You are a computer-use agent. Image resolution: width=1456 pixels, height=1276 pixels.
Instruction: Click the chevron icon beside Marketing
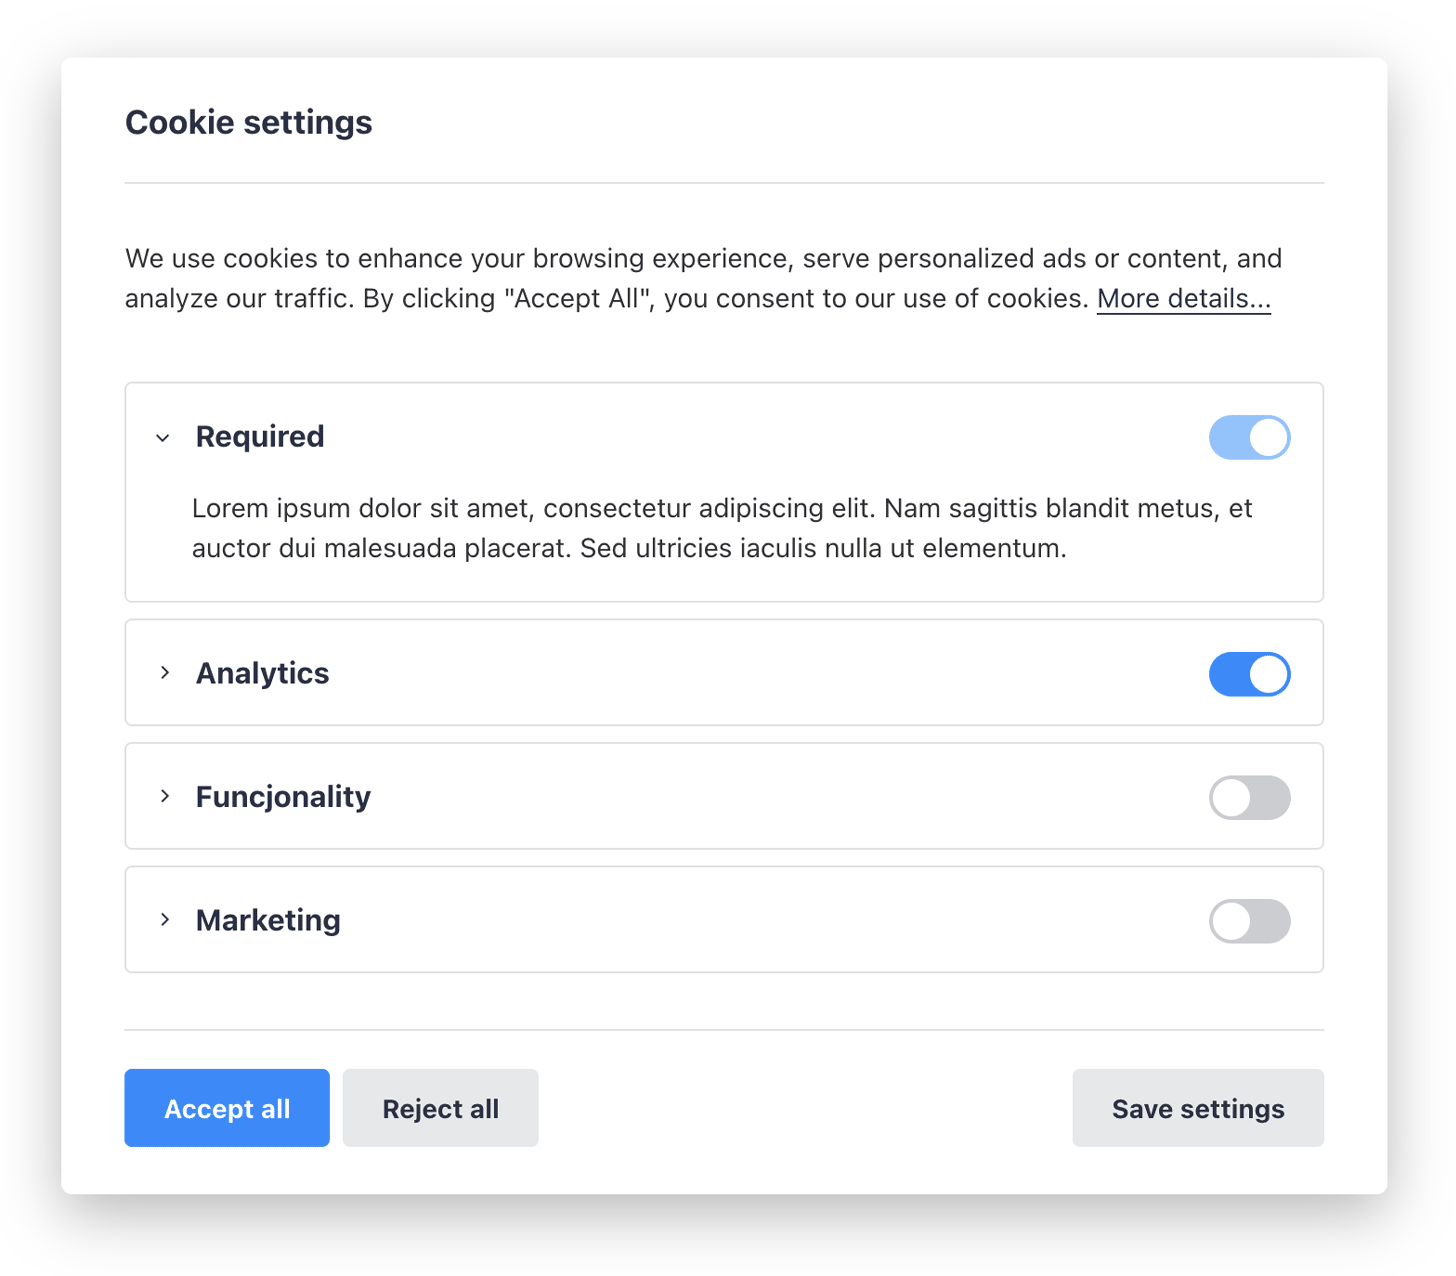pyautogui.click(x=165, y=920)
